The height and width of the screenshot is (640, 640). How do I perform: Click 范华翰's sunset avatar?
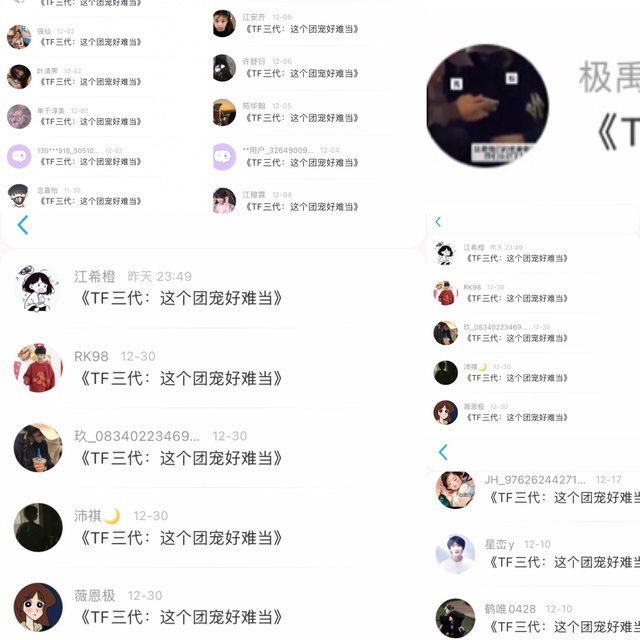tap(224, 112)
